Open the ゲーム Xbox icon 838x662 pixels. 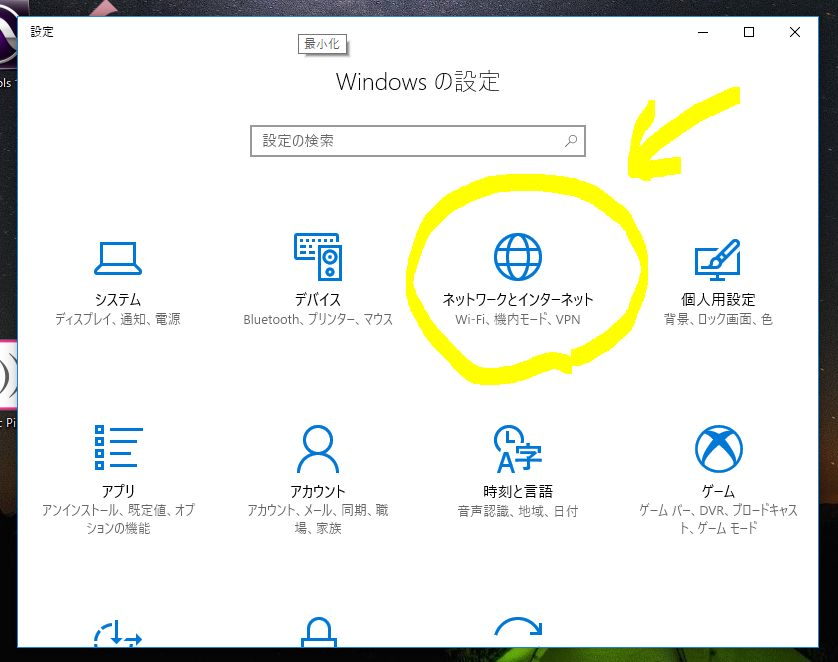pyautogui.click(x=719, y=449)
